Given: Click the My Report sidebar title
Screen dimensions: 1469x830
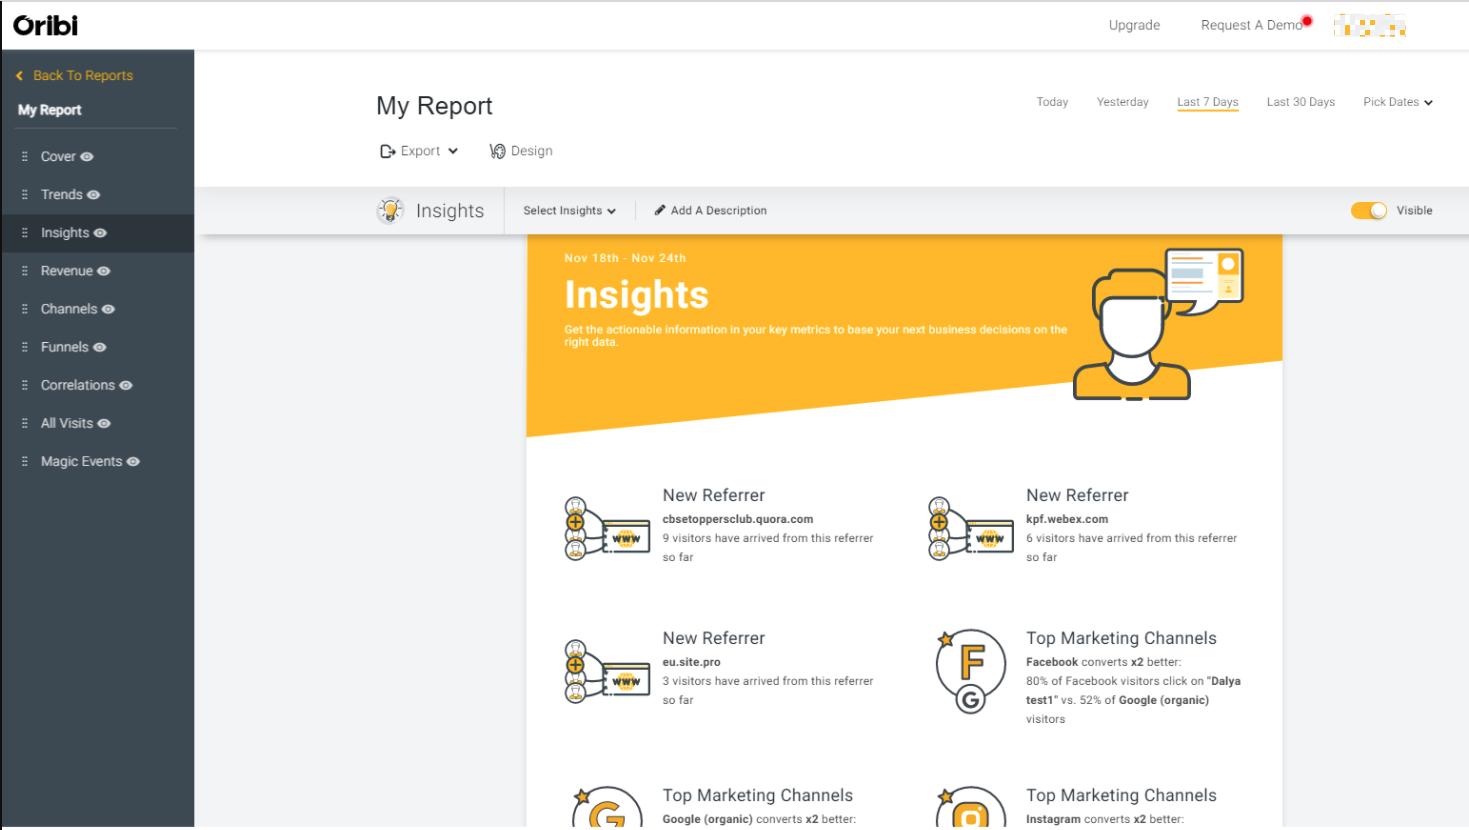Looking at the screenshot, I should click(50, 110).
